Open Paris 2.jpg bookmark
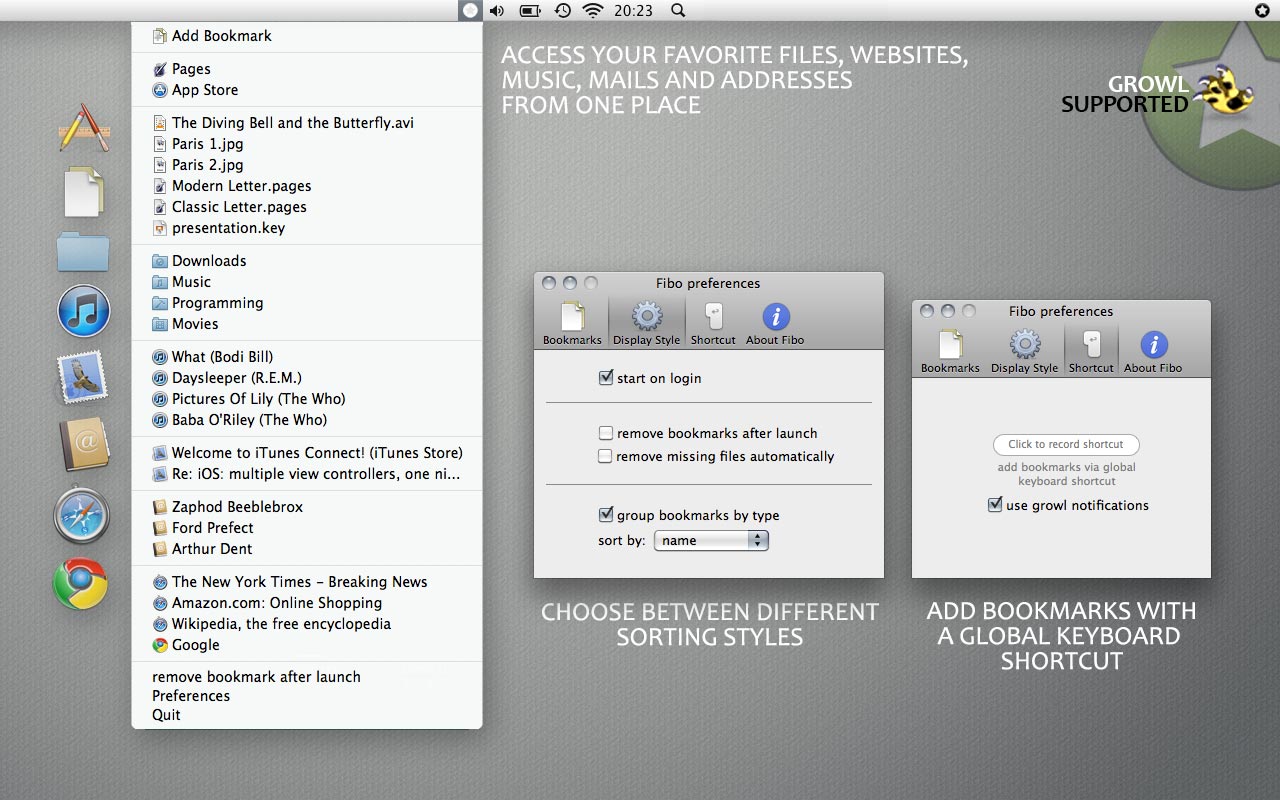 (x=307, y=165)
